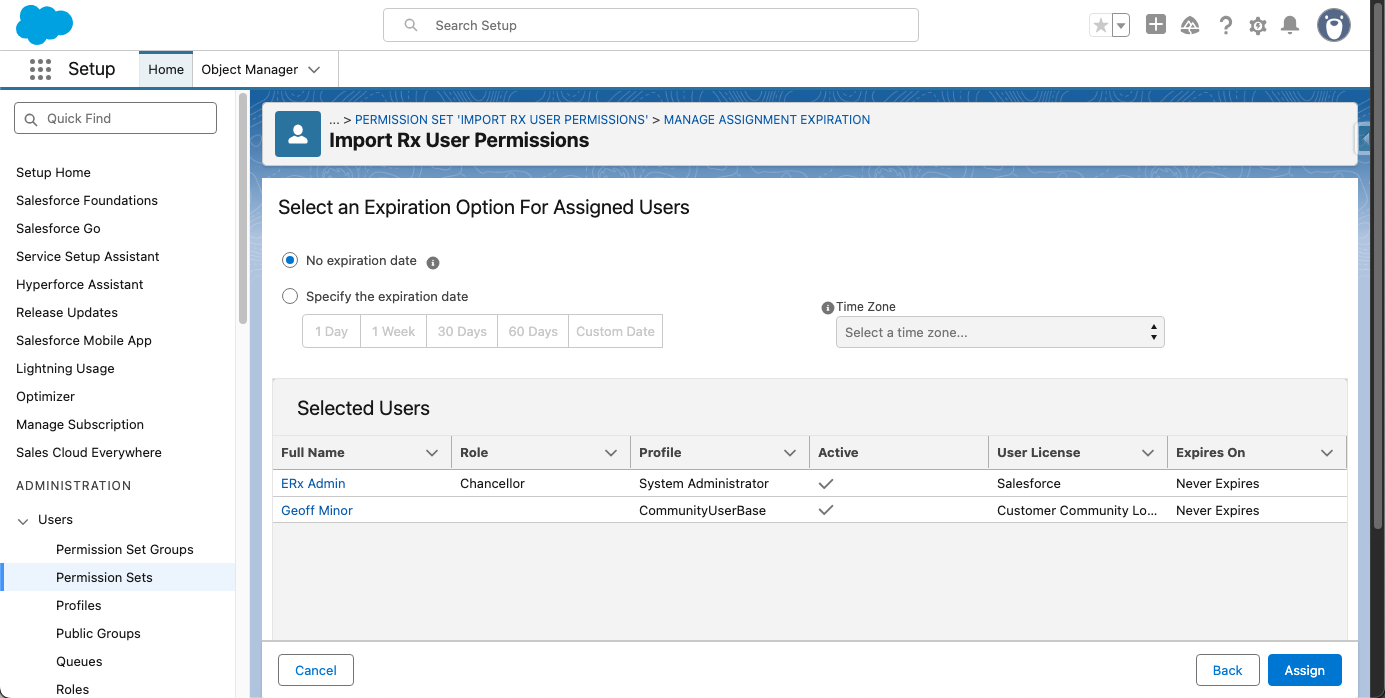This screenshot has width=1385, height=698.
Task: Open Profiles in the sidebar
Action: [79, 605]
